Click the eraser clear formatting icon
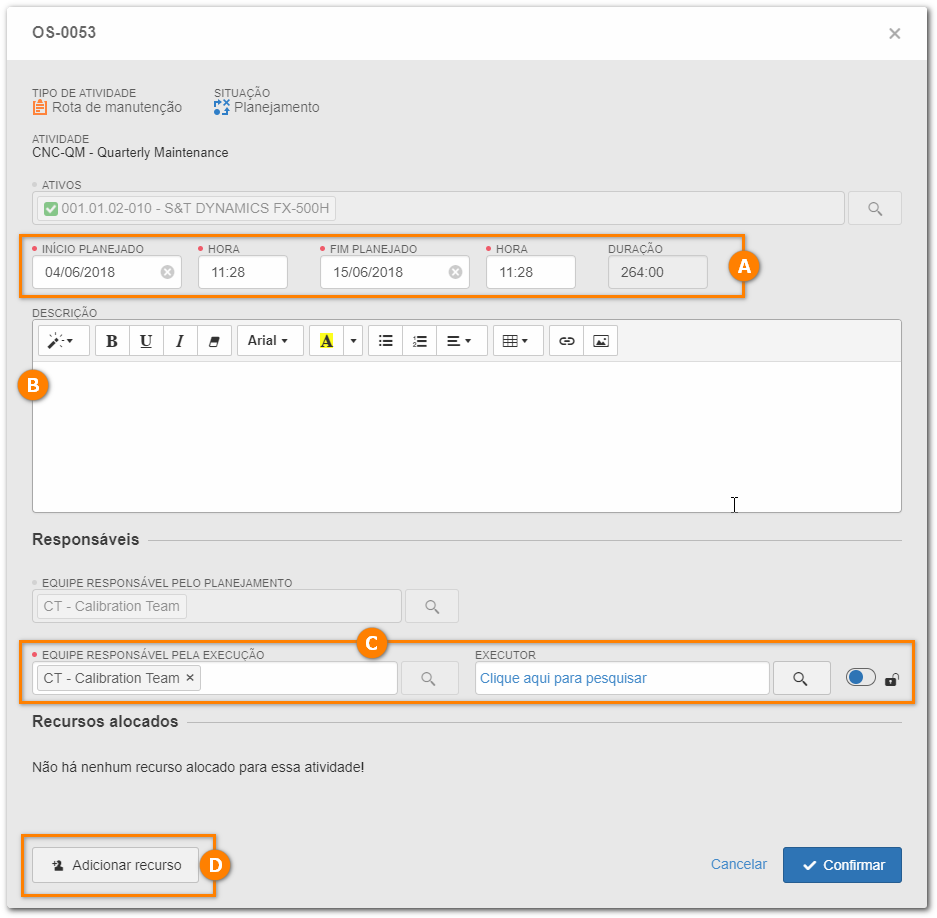Image resolution: width=937 pixels, height=918 pixels. pos(214,341)
